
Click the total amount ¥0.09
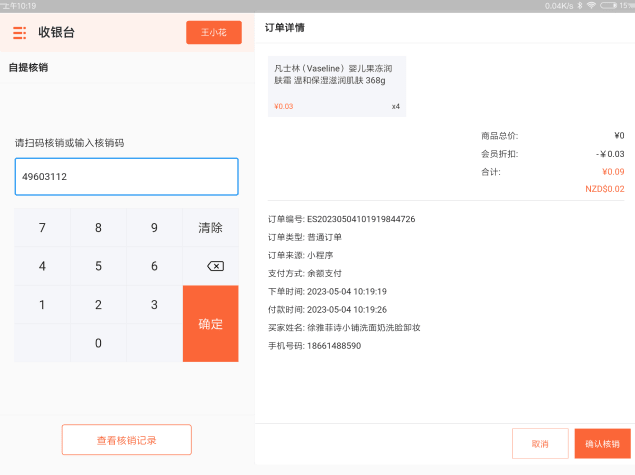(613, 172)
